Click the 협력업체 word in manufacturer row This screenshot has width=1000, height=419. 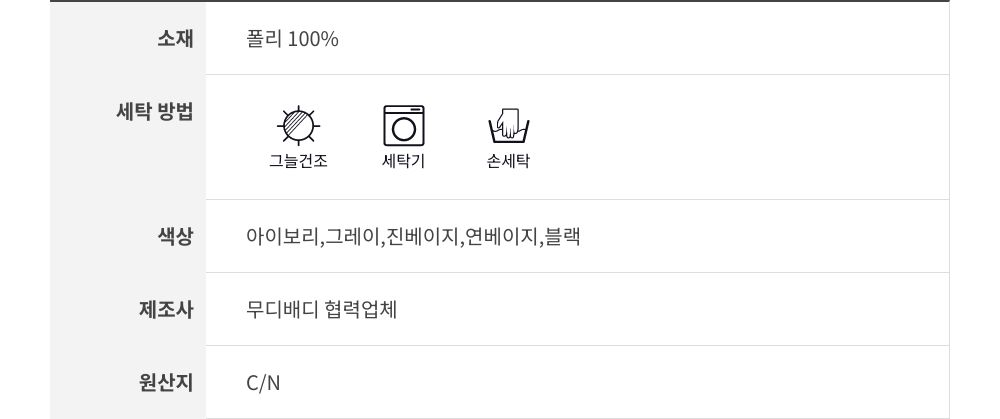coord(361,309)
